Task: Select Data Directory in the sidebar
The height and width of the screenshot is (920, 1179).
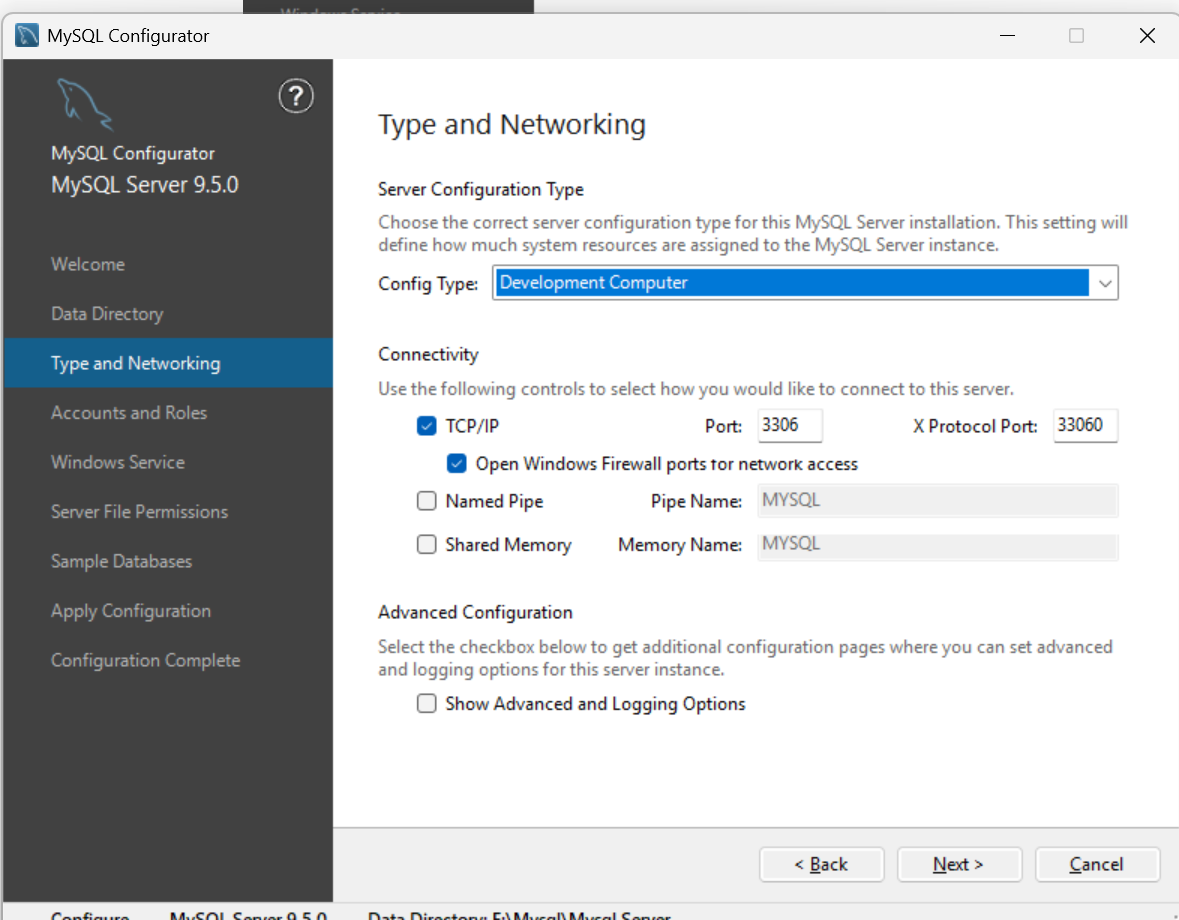Action: pyautogui.click(x=107, y=314)
